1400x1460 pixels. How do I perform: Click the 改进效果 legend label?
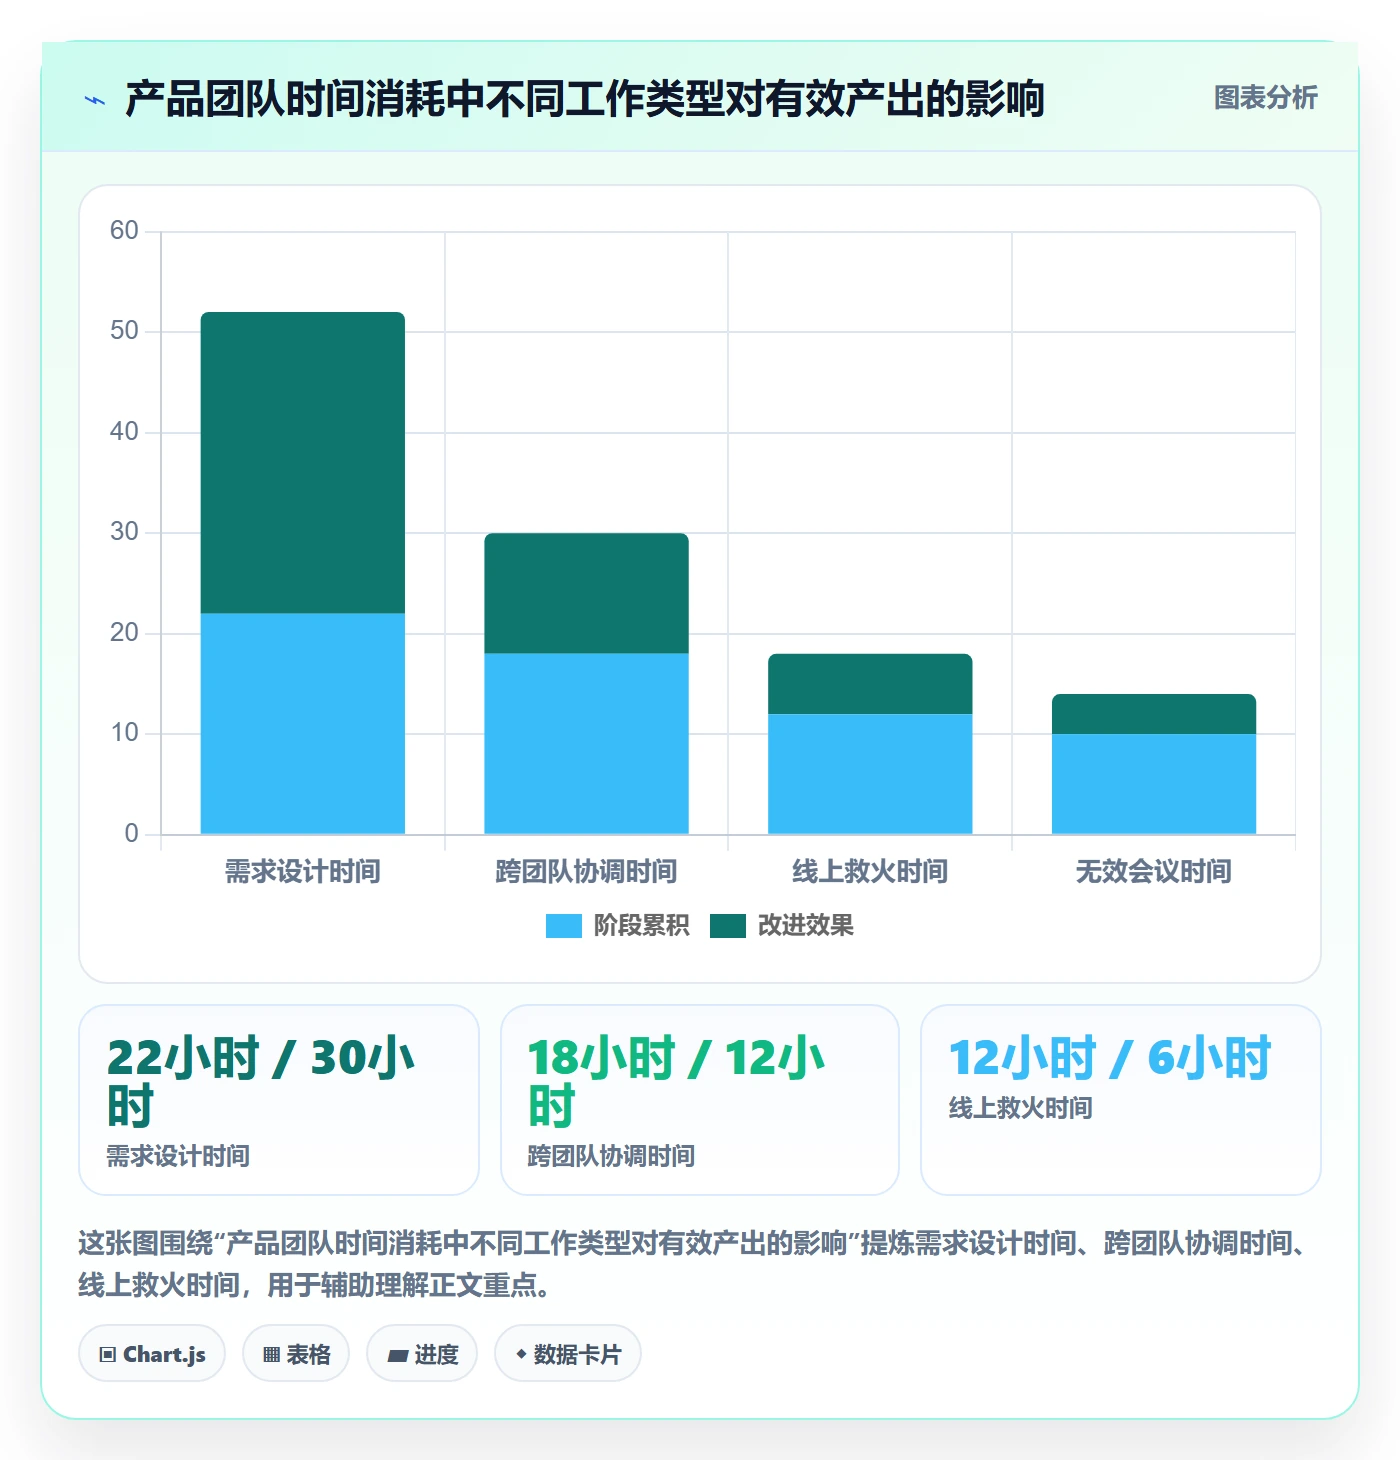(x=805, y=926)
